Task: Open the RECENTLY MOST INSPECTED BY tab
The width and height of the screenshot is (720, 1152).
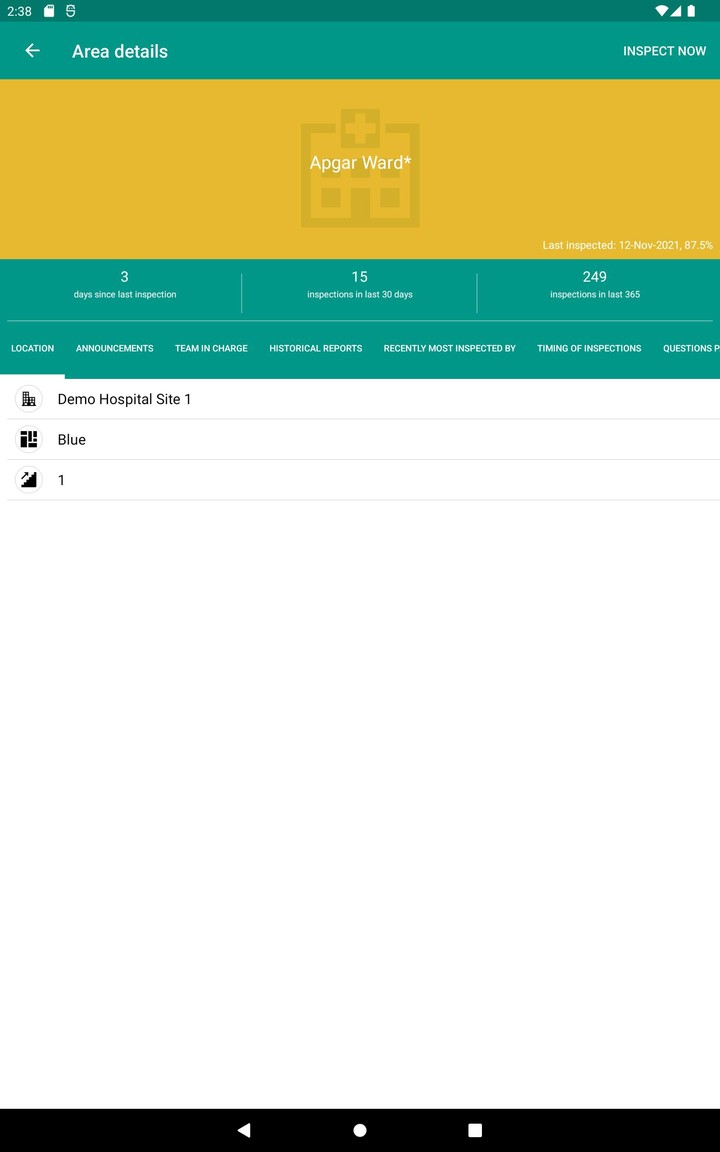Action: 450,348
